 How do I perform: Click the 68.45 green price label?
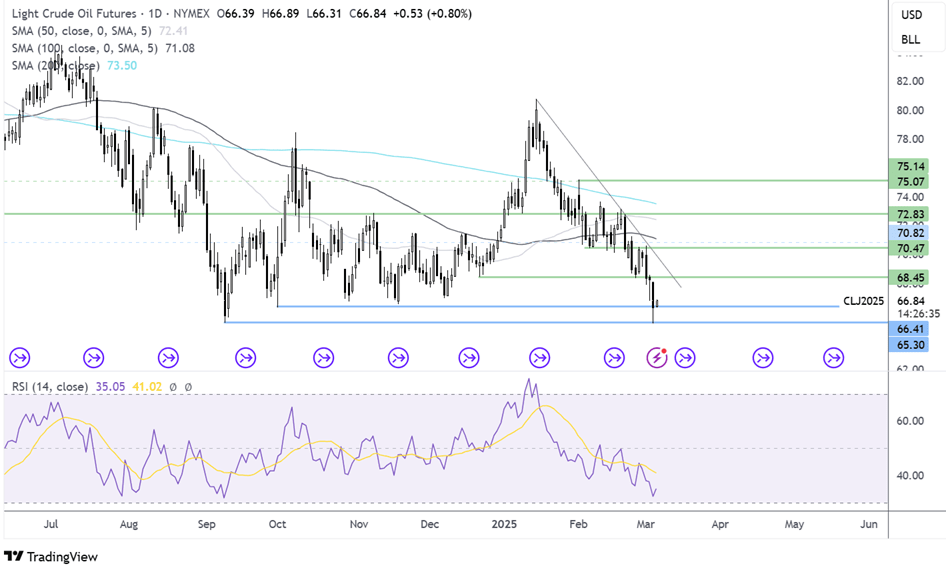(x=910, y=278)
